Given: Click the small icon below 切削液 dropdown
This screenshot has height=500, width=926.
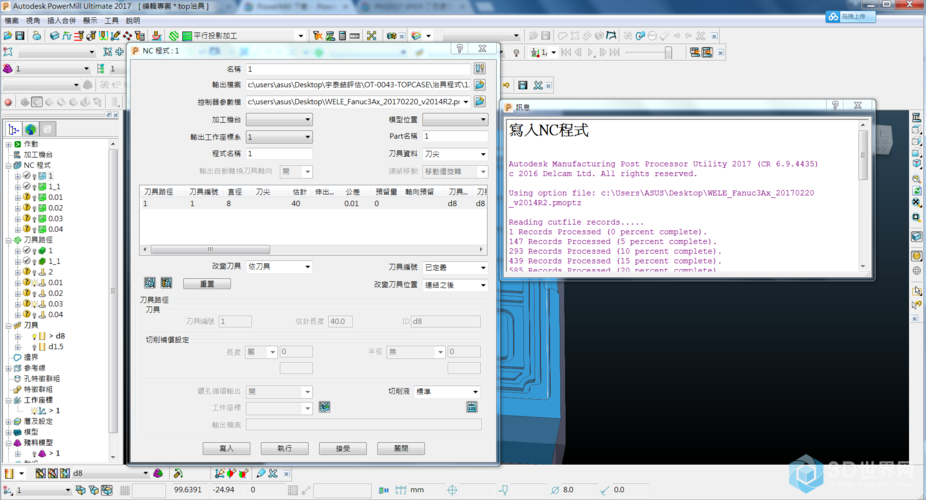Looking at the screenshot, I should (x=471, y=407).
